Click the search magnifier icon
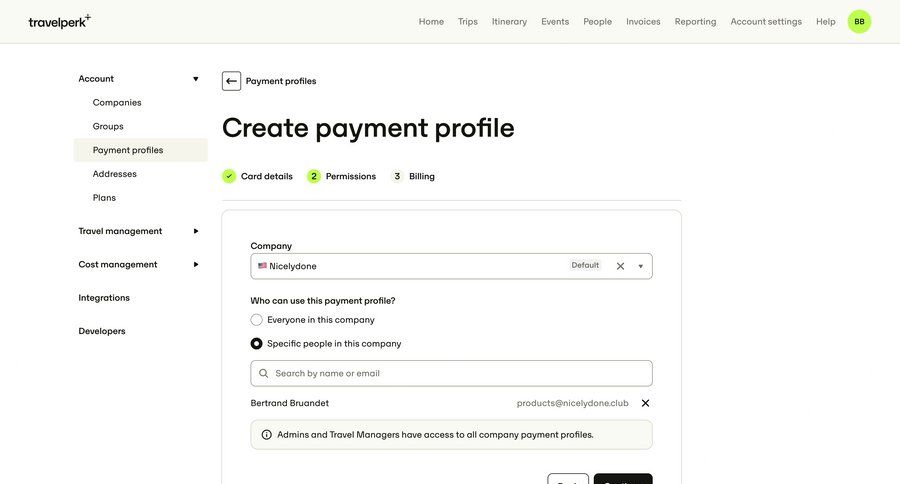Image resolution: width=900 pixels, height=484 pixels. point(264,373)
